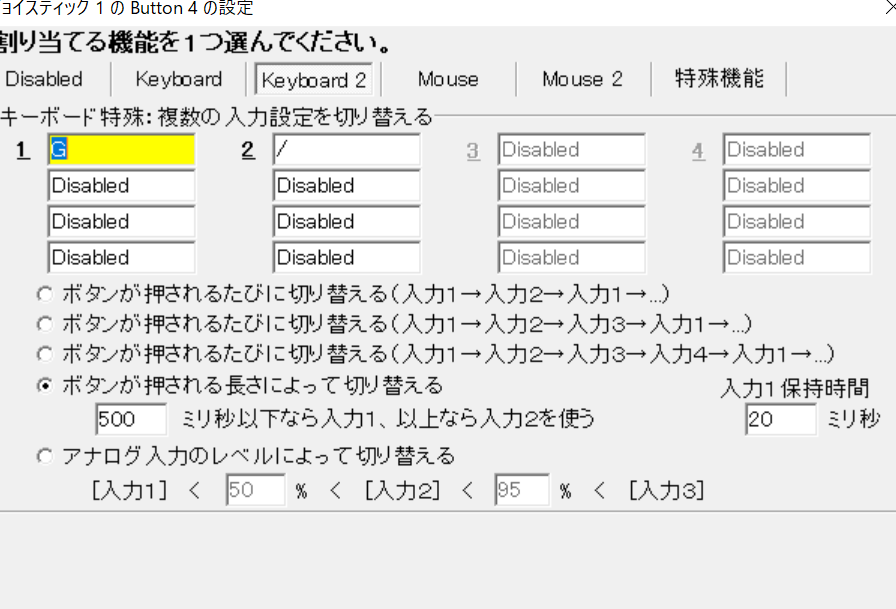Select the option cycling through 入力4
Image resolution: width=896 pixels, height=609 pixels.
click(x=45, y=354)
